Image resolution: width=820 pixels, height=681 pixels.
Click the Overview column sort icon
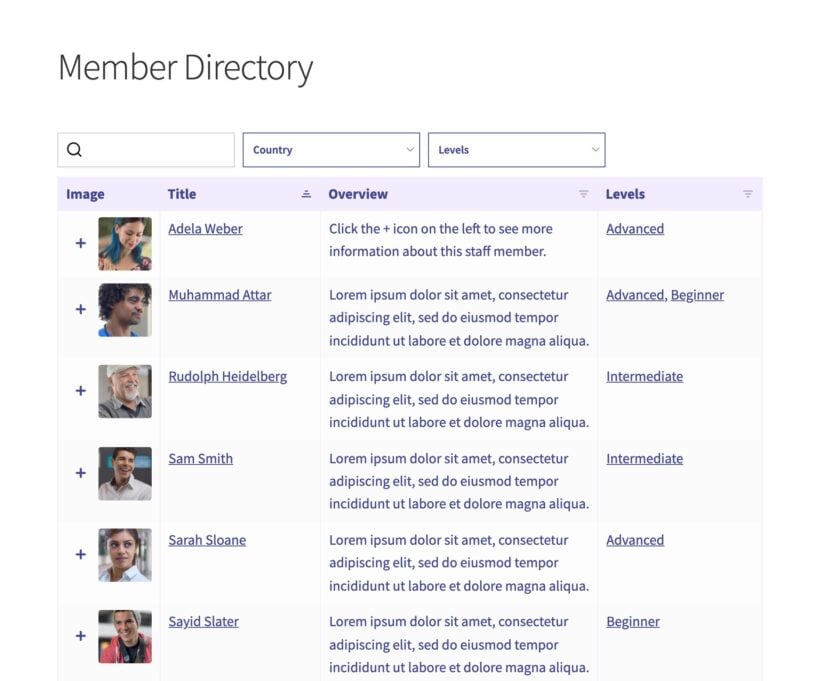click(584, 194)
